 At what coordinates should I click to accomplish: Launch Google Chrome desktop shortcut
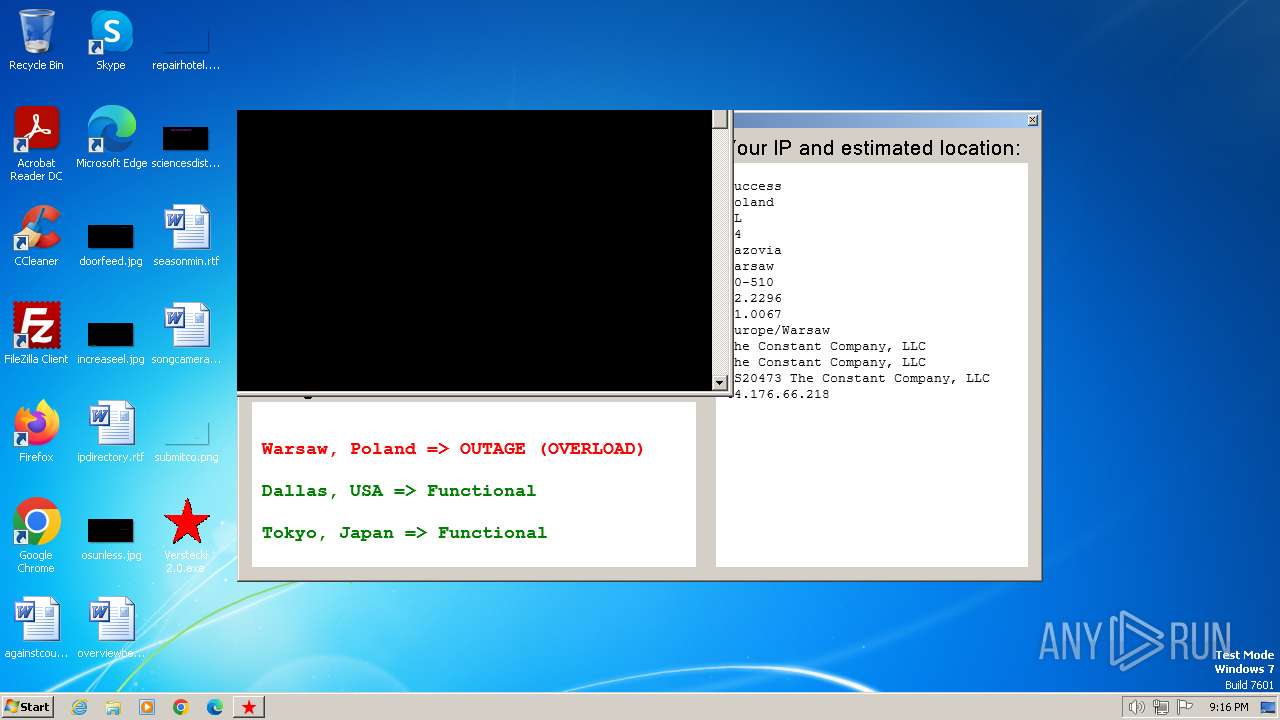[36, 536]
